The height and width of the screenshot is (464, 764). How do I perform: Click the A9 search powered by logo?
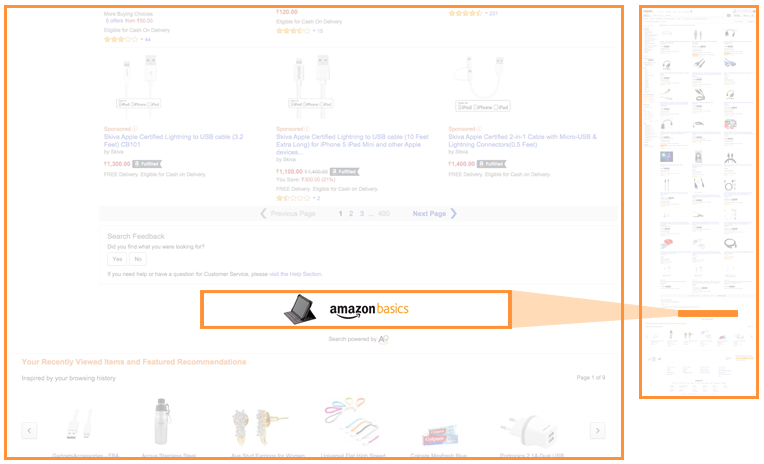[x=383, y=339]
